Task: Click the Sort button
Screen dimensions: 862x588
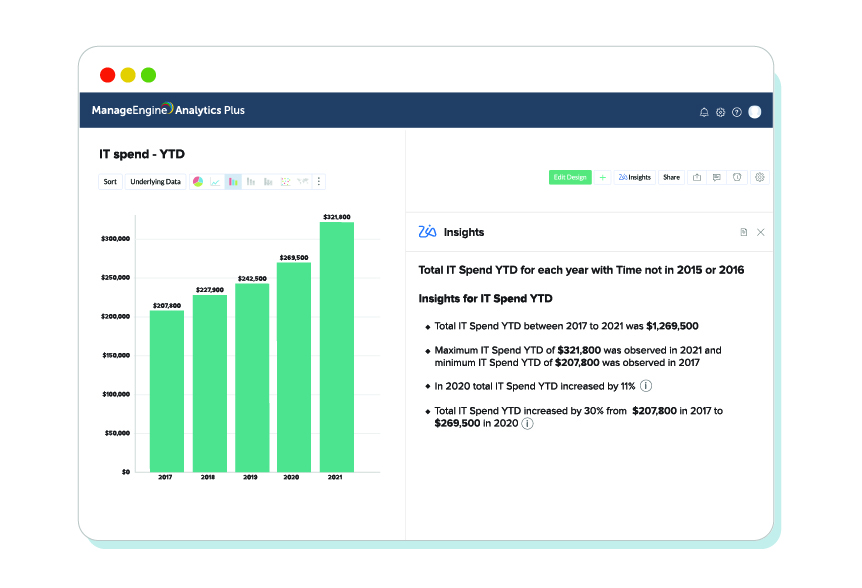Action: coord(110,181)
